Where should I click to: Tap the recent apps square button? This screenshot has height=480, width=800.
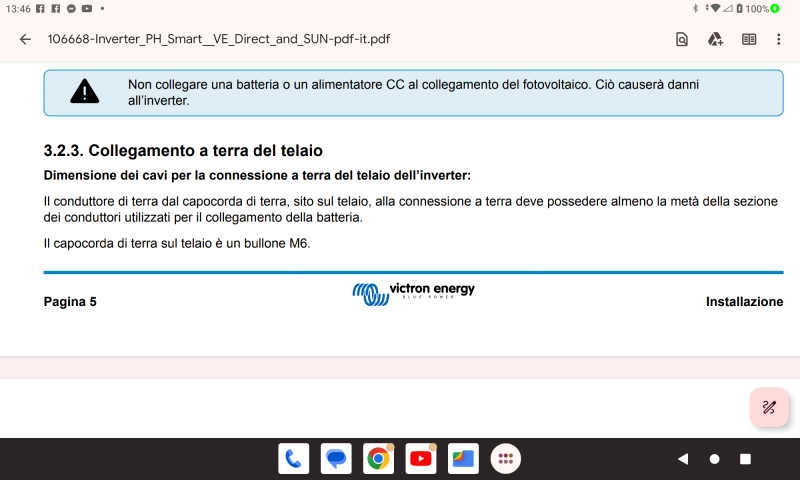coord(745,459)
